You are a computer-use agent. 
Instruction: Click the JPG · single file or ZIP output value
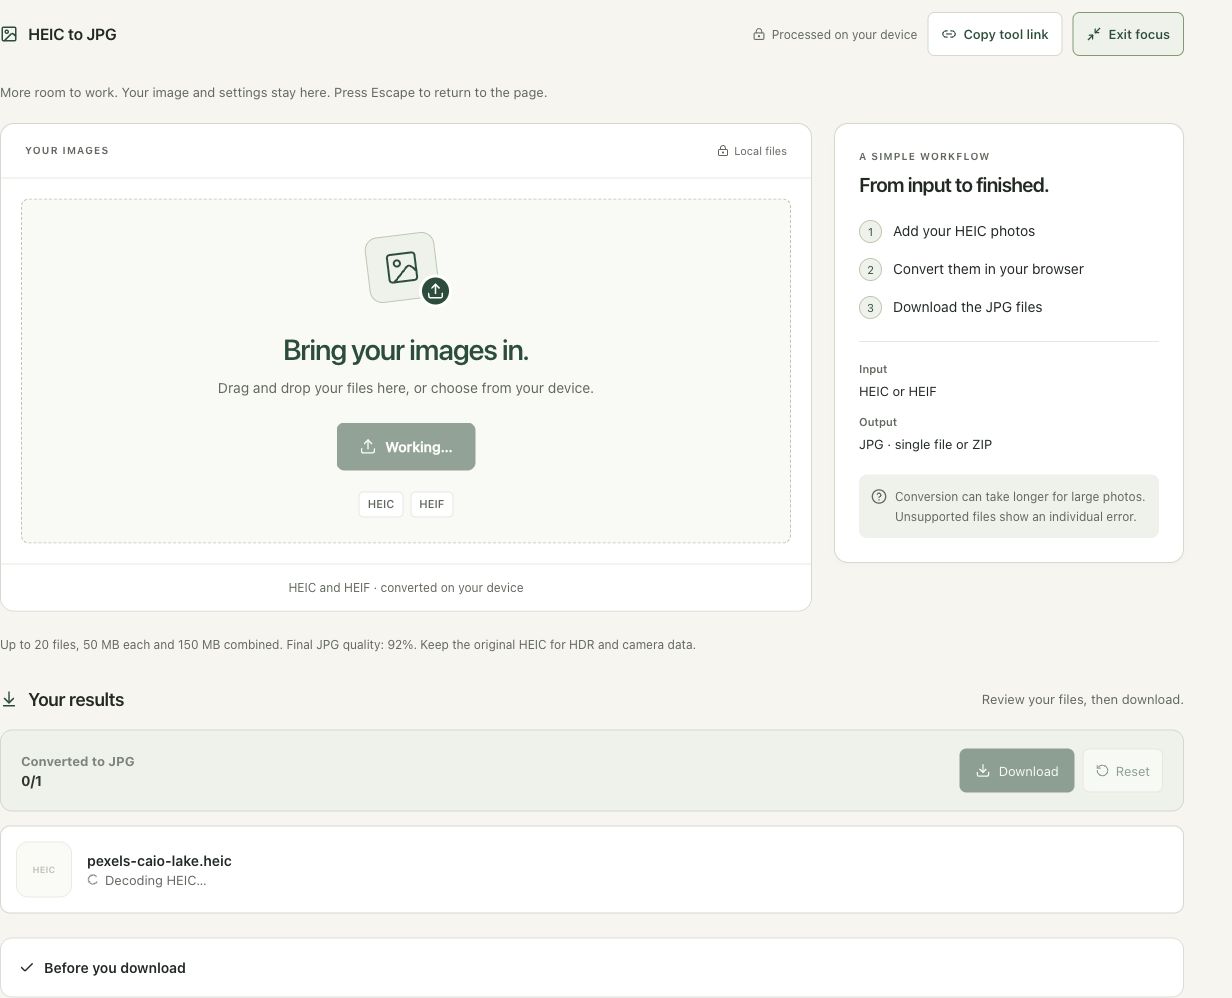[x=926, y=445]
